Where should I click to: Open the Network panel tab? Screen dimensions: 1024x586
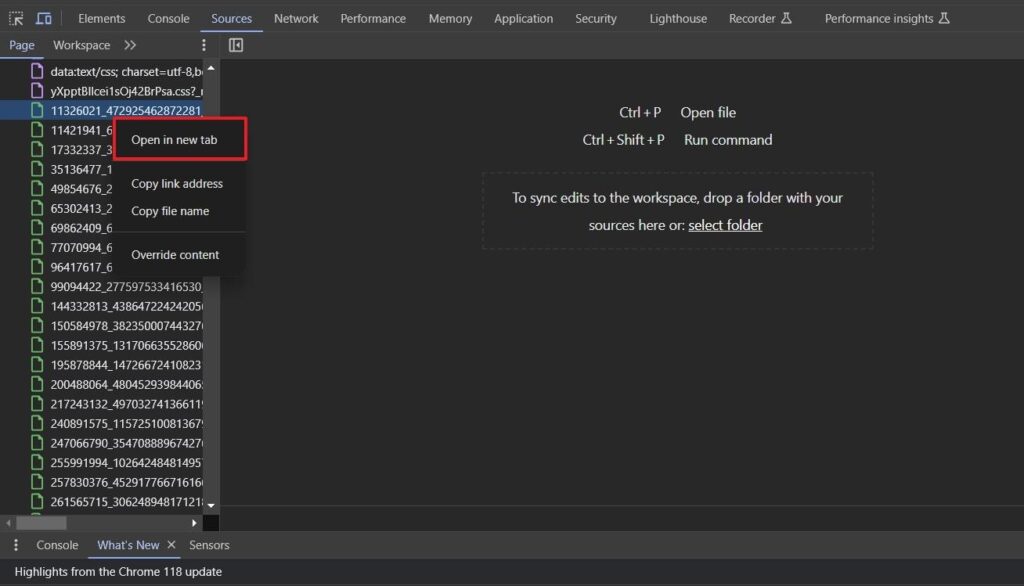(296, 18)
